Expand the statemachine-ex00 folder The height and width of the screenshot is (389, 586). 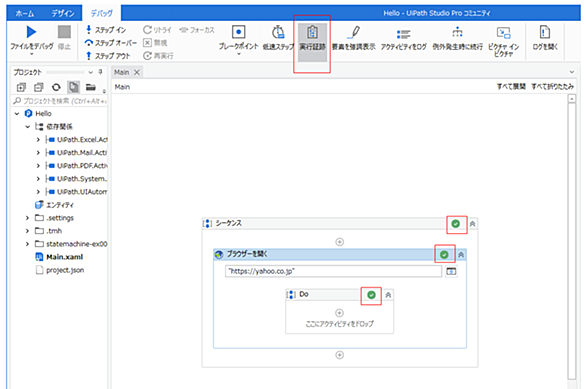pyautogui.click(x=27, y=244)
